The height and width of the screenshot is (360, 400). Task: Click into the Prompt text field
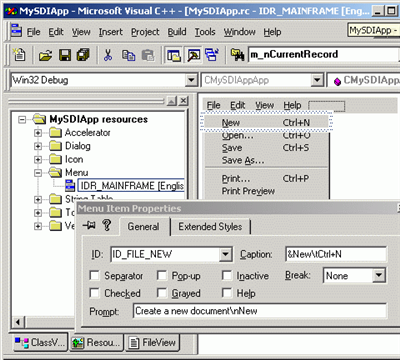(x=260, y=311)
